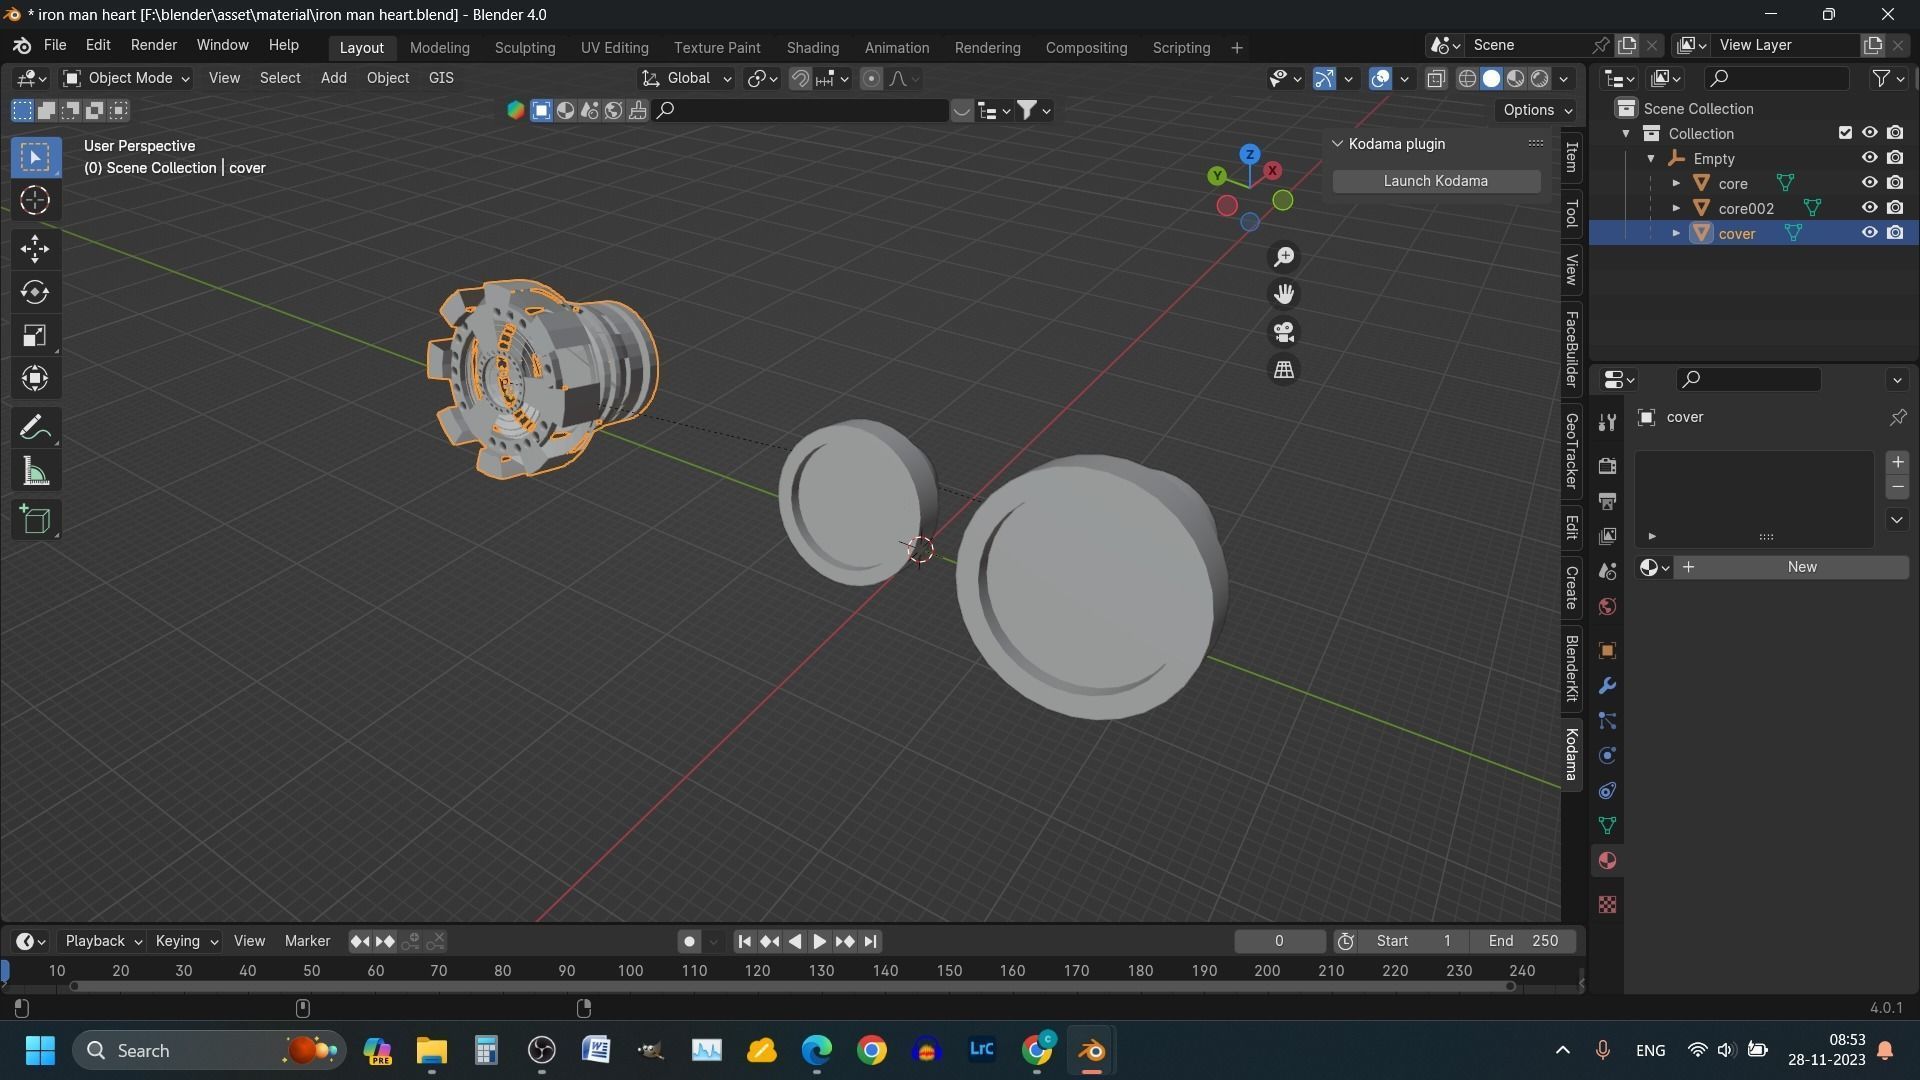Toggle camera view icon
The image size is (1920, 1080).
(1284, 332)
